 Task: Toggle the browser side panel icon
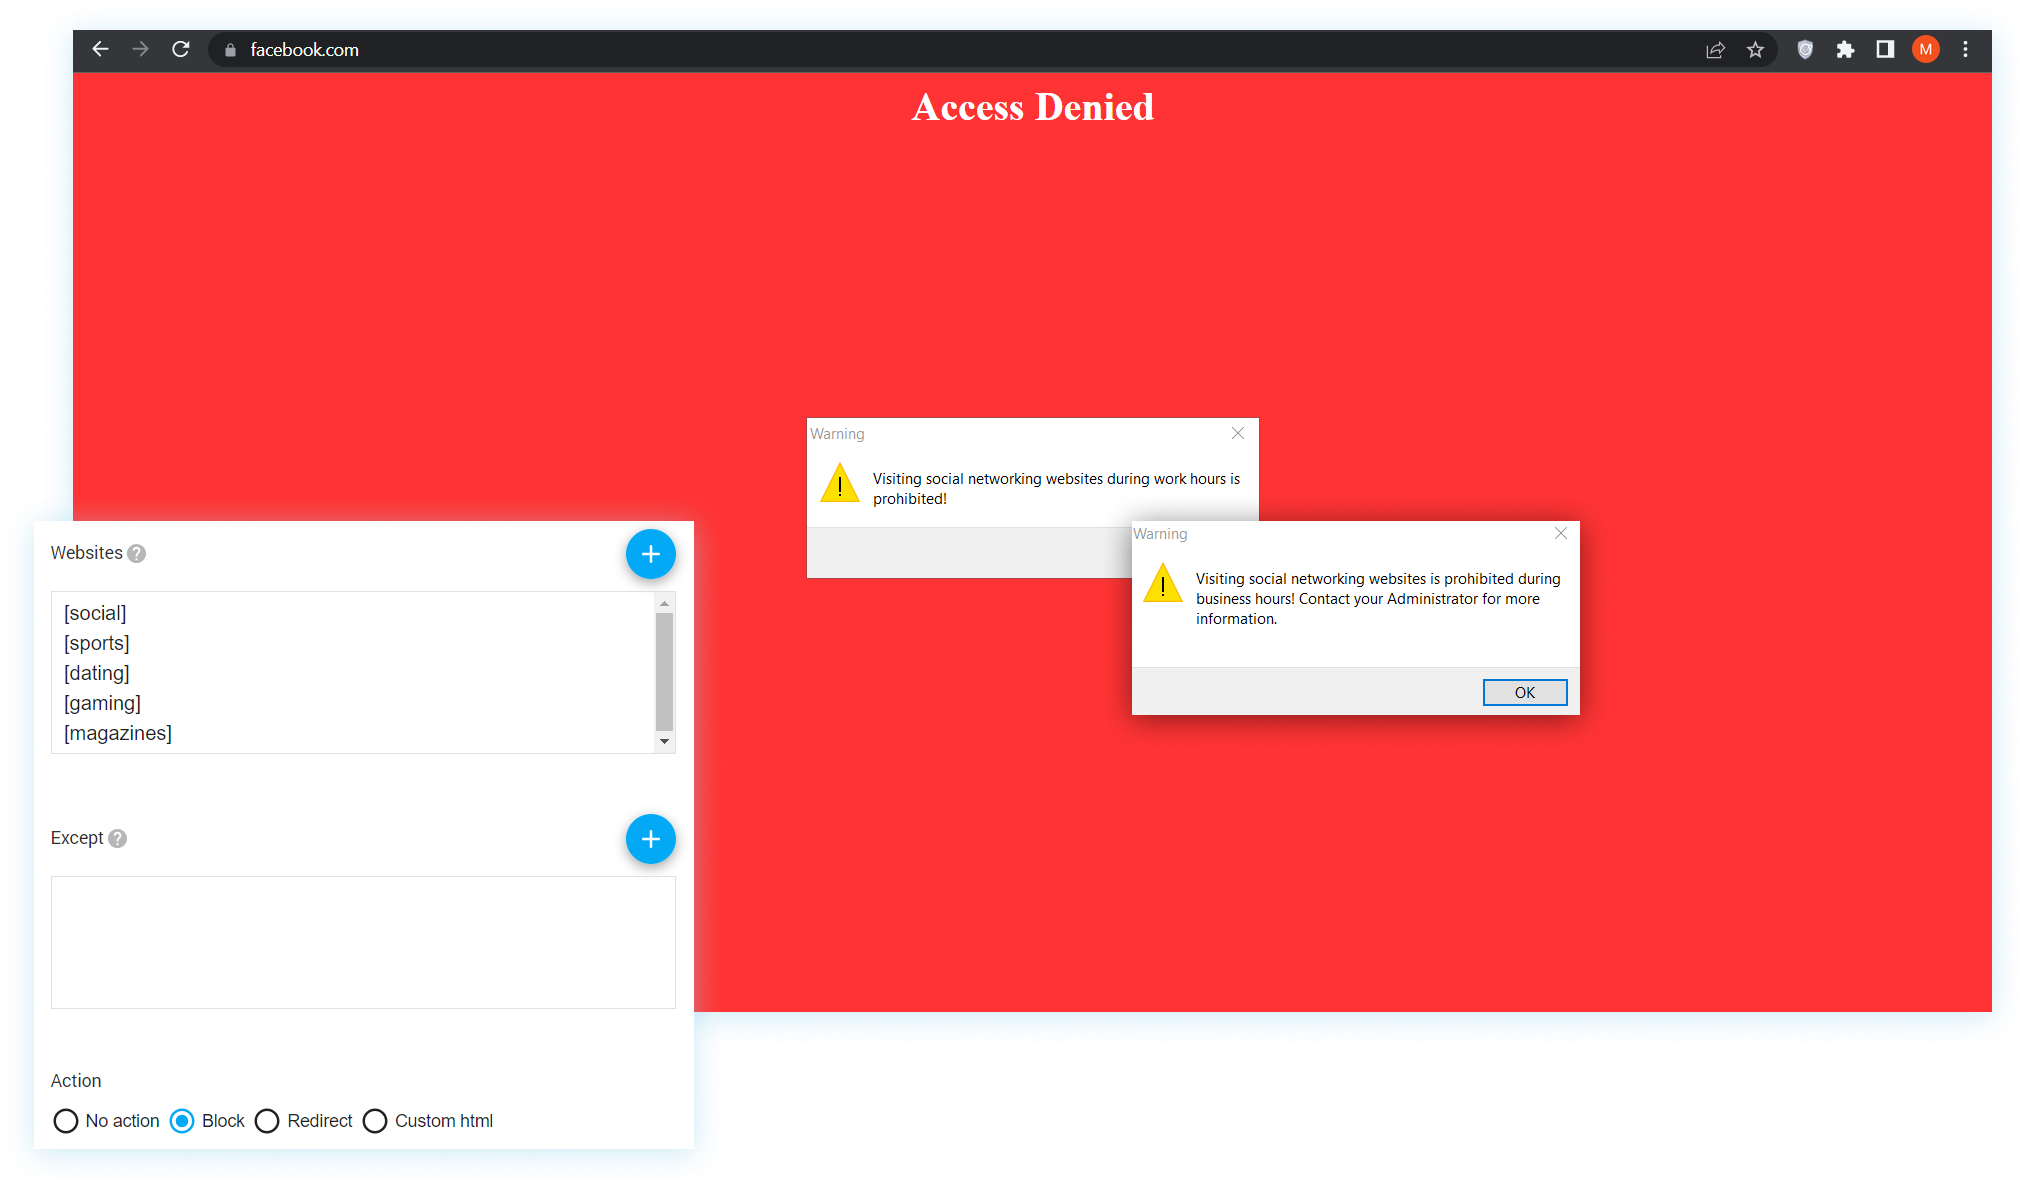tap(1885, 50)
